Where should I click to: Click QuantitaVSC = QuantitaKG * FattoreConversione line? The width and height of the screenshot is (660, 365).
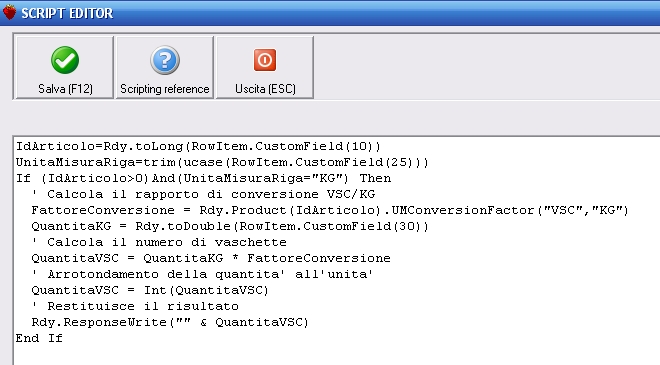click(x=211, y=258)
